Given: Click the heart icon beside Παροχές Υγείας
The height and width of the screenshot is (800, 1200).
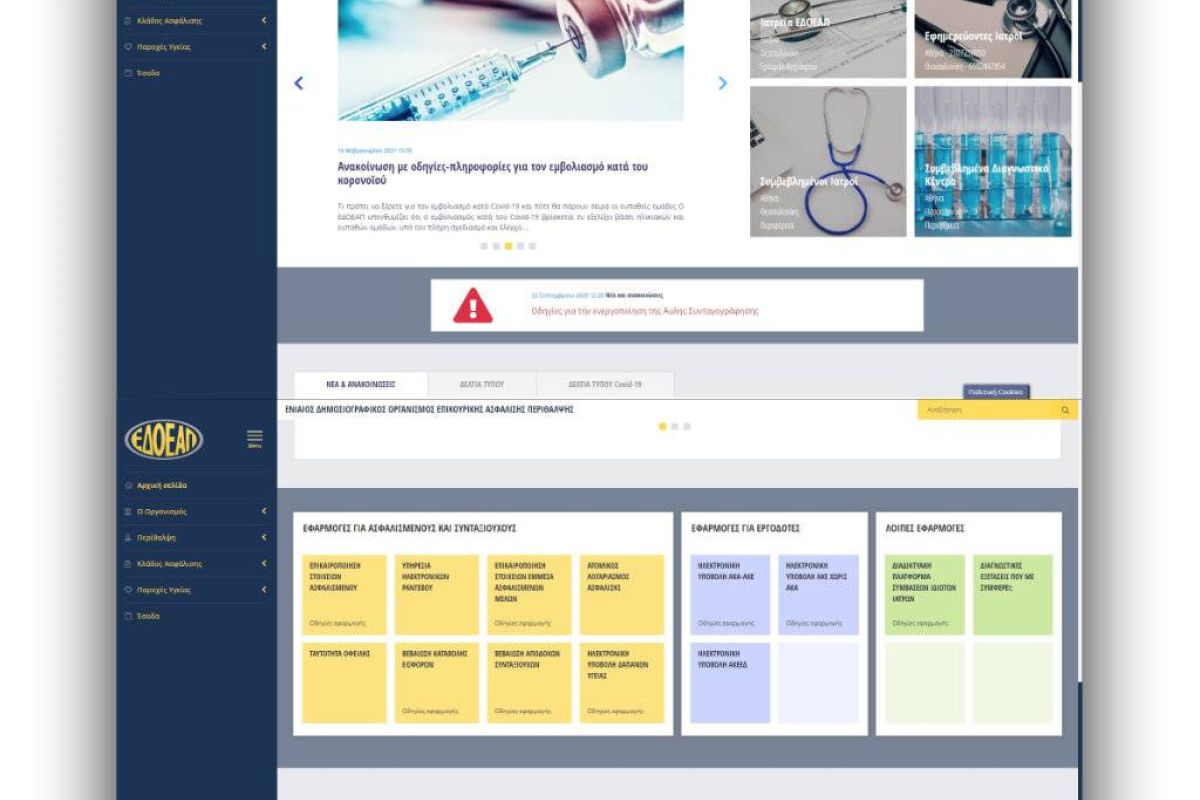Looking at the screenshot, I should tap(128, 590).
